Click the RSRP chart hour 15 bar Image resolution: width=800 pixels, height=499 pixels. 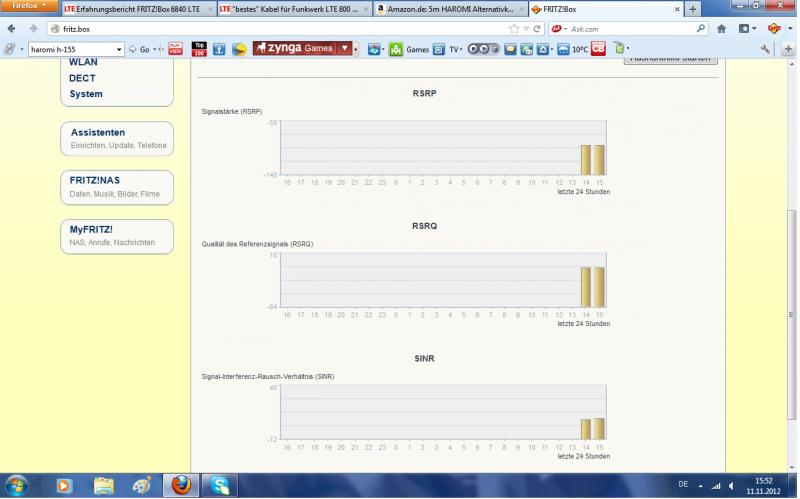click(599, 160)
